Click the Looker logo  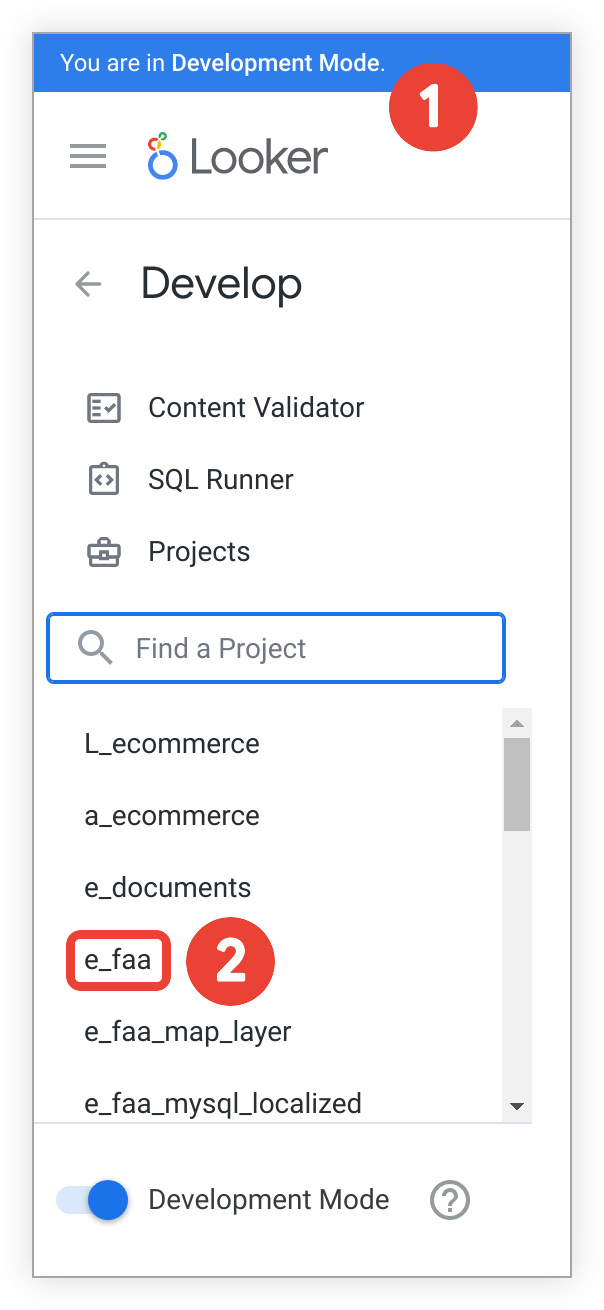[x=238, y=157]
